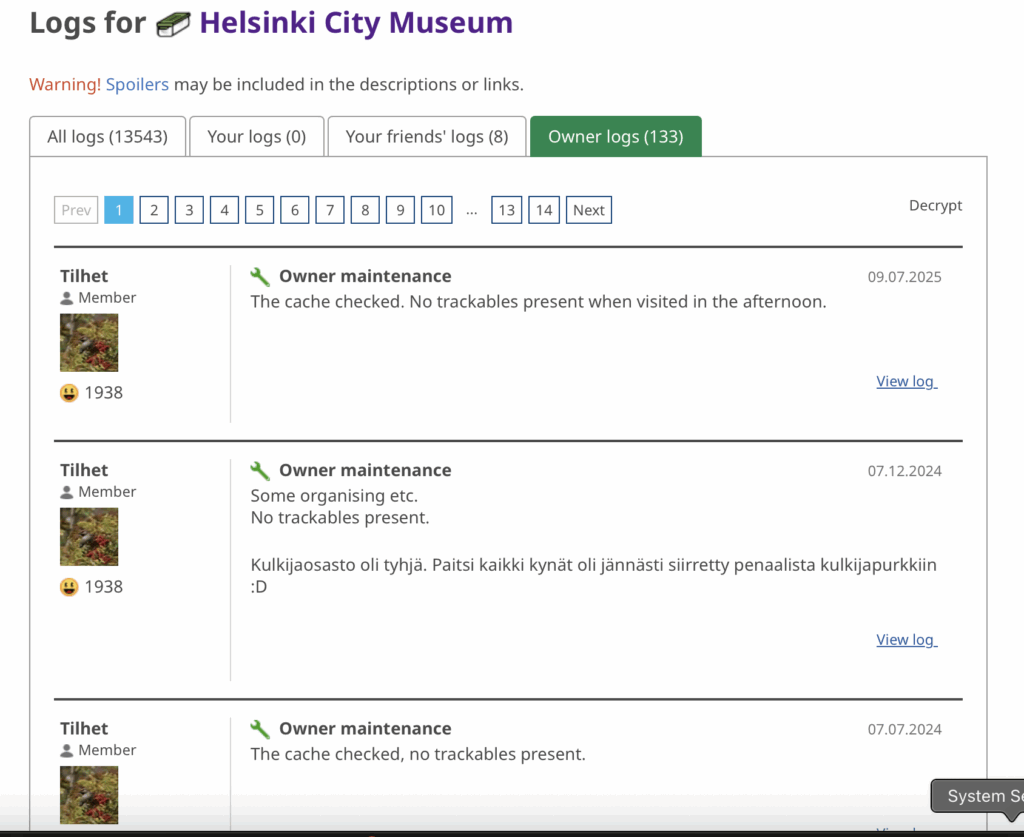The height and width of the screenshot is (837, 1024).
Task: Open Tilhet's profile from the 07.07.2024 log
Action: pyautogui.click(x=84, y=729)
